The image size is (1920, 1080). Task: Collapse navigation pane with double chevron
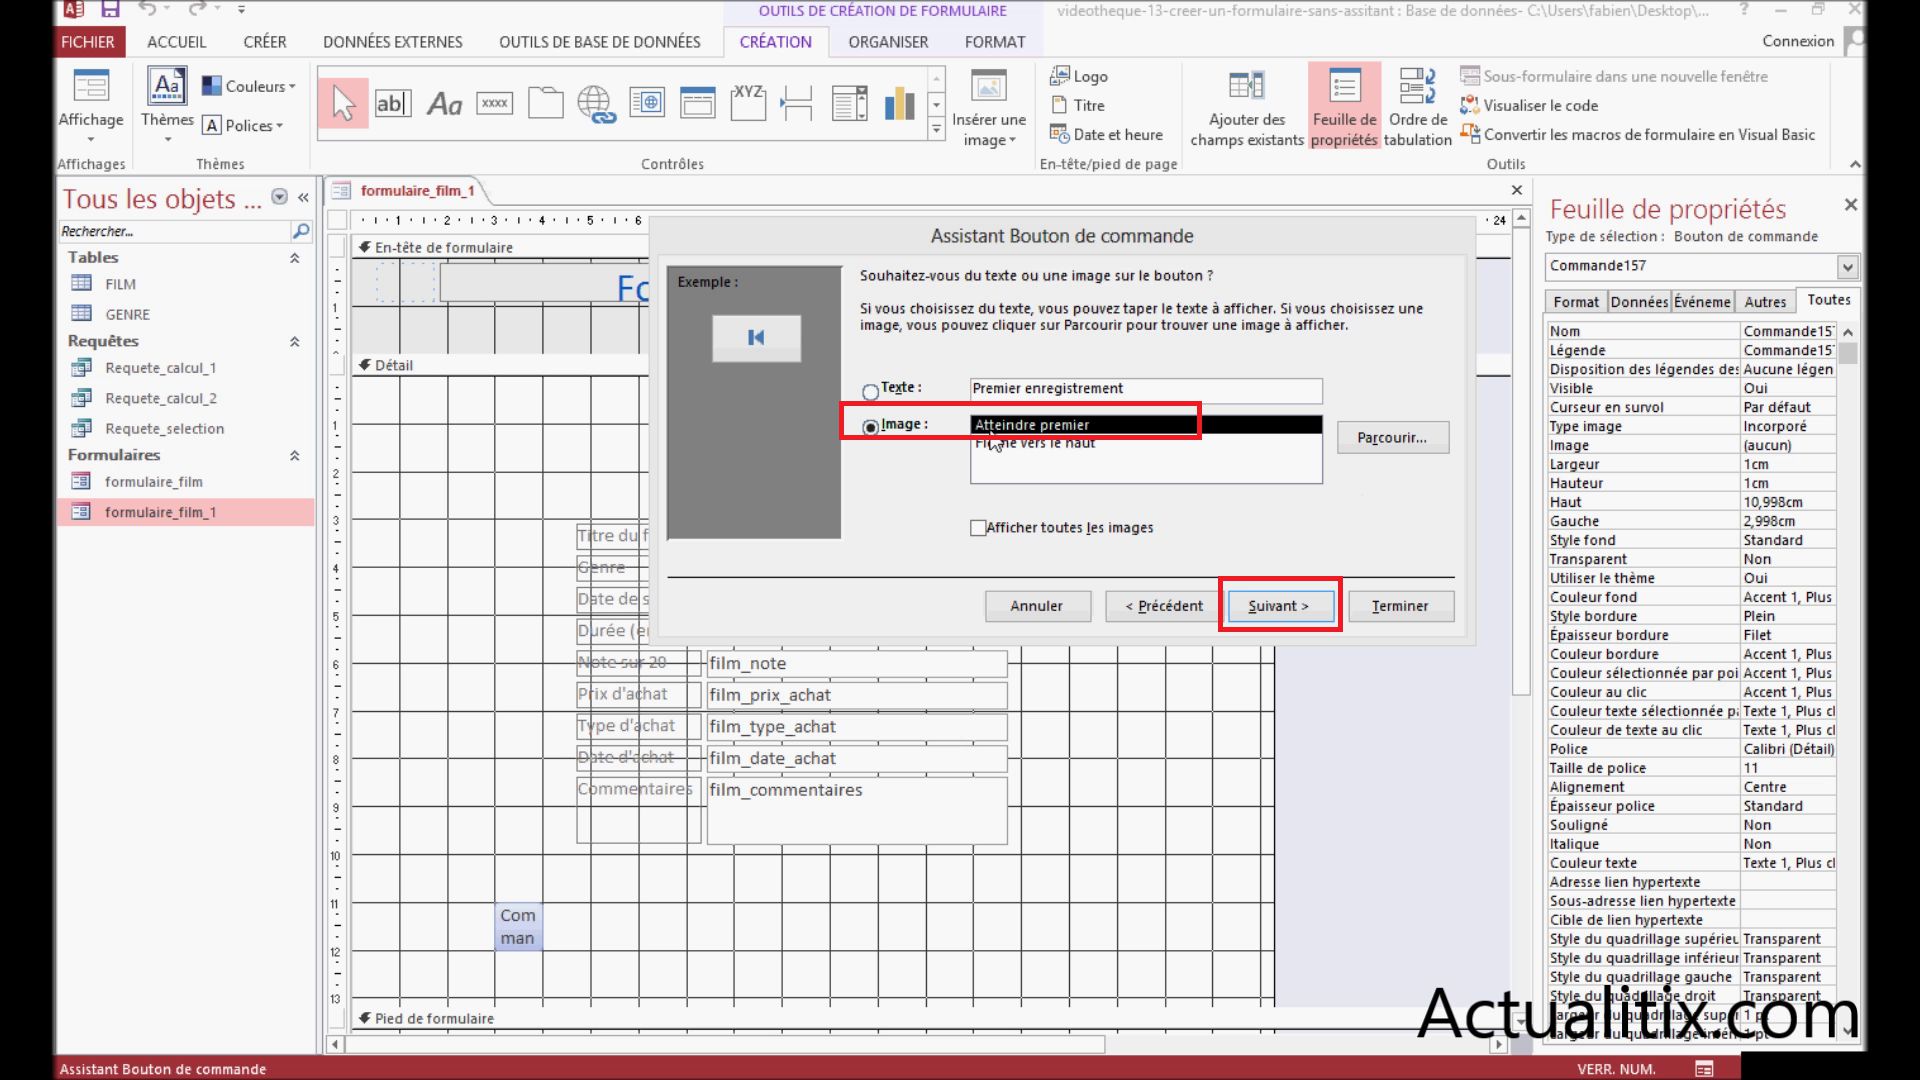[303, 198]
